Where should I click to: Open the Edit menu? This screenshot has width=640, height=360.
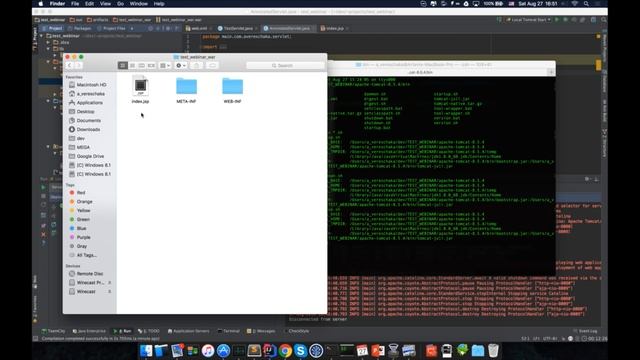tap(89, 4)
